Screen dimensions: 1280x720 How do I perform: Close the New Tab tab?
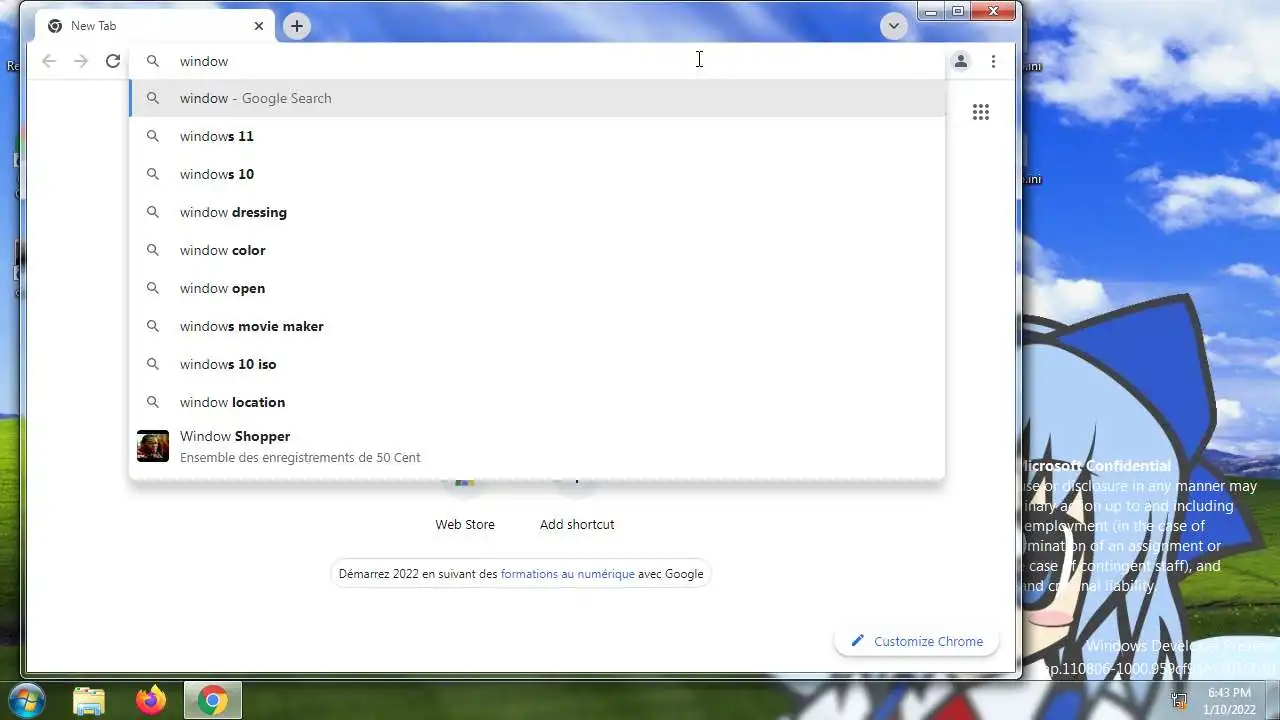tap(259, 26)
